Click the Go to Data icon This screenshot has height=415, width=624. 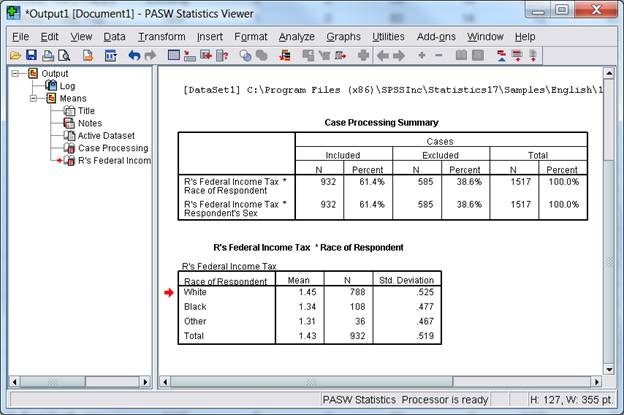(x=174, y=55)
